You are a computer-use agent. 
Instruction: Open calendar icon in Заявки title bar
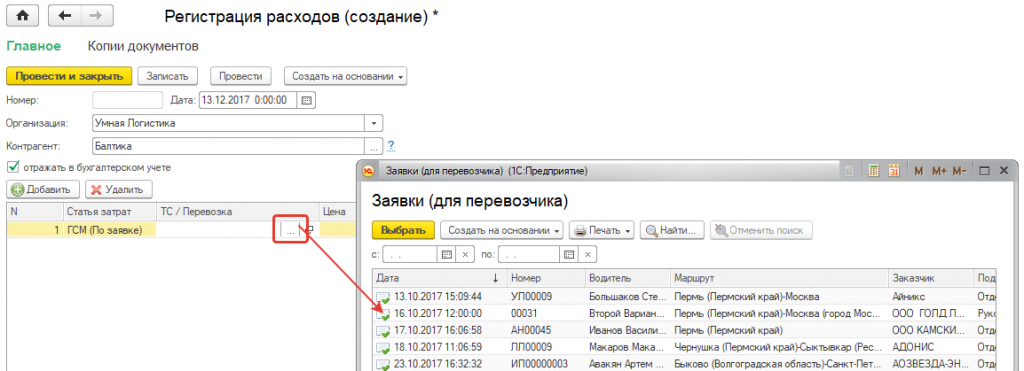pyautogui.click(x=894, y=171)
